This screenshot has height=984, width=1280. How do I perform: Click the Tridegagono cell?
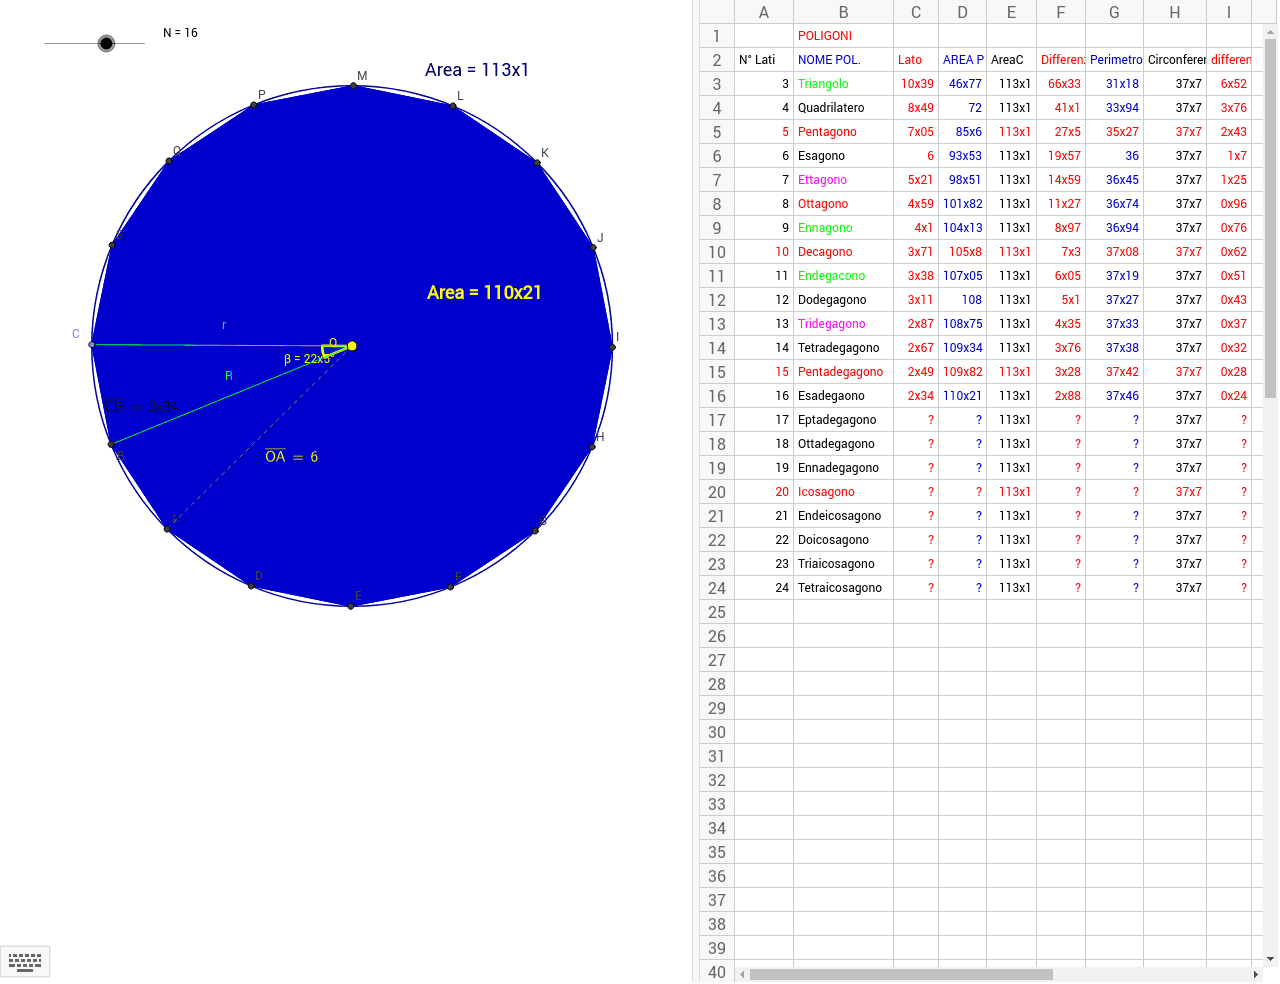[844, 324]
